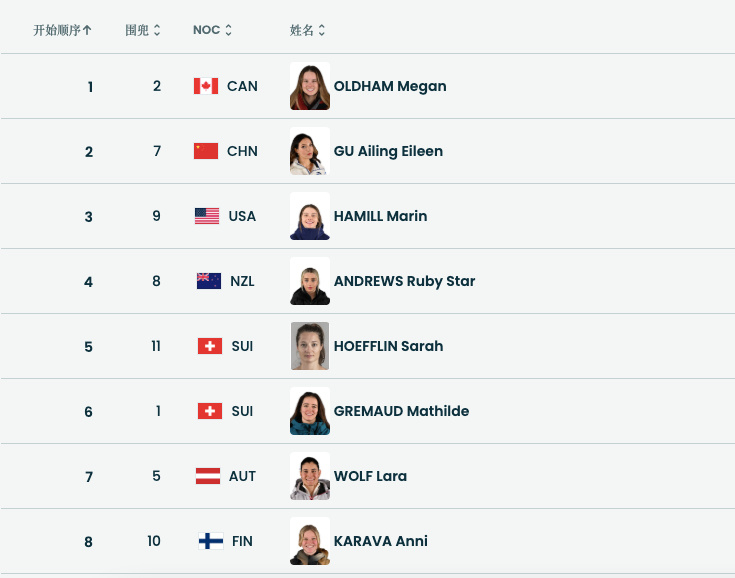Click the Finland flag icon
The width and height of the screenshot is (735, 578).
210,541
